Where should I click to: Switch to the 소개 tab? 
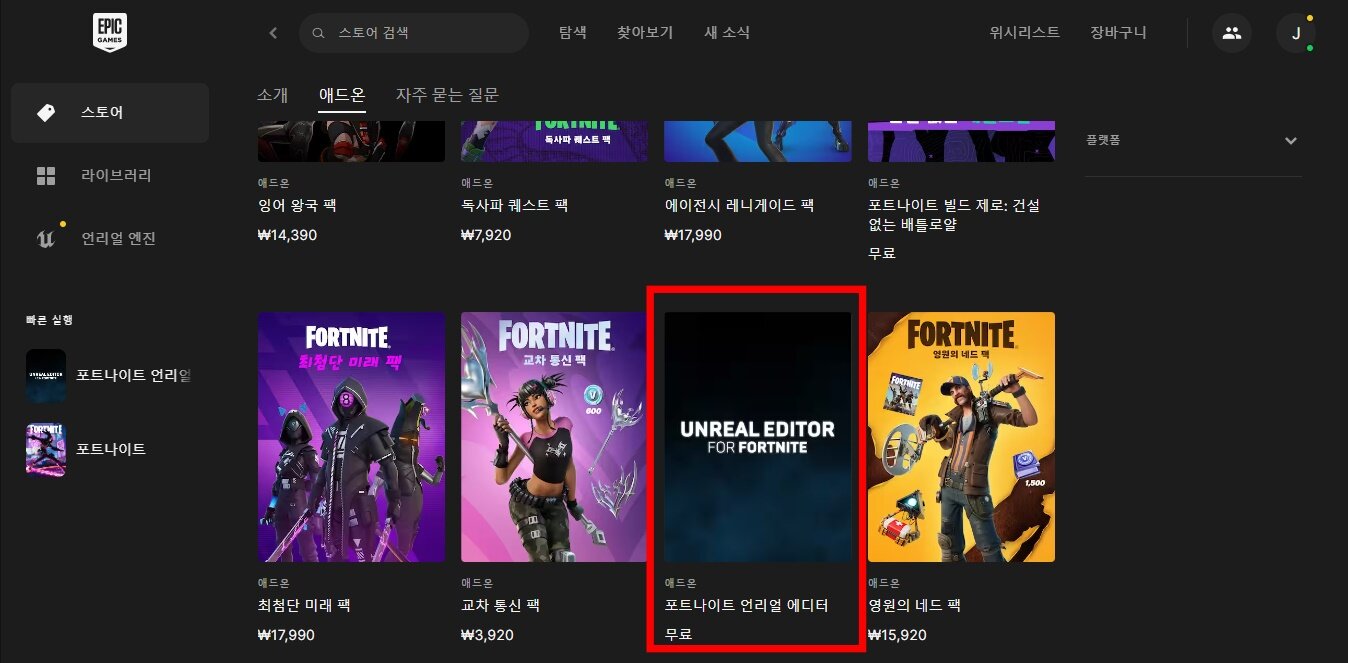click(x=272, y=95)
